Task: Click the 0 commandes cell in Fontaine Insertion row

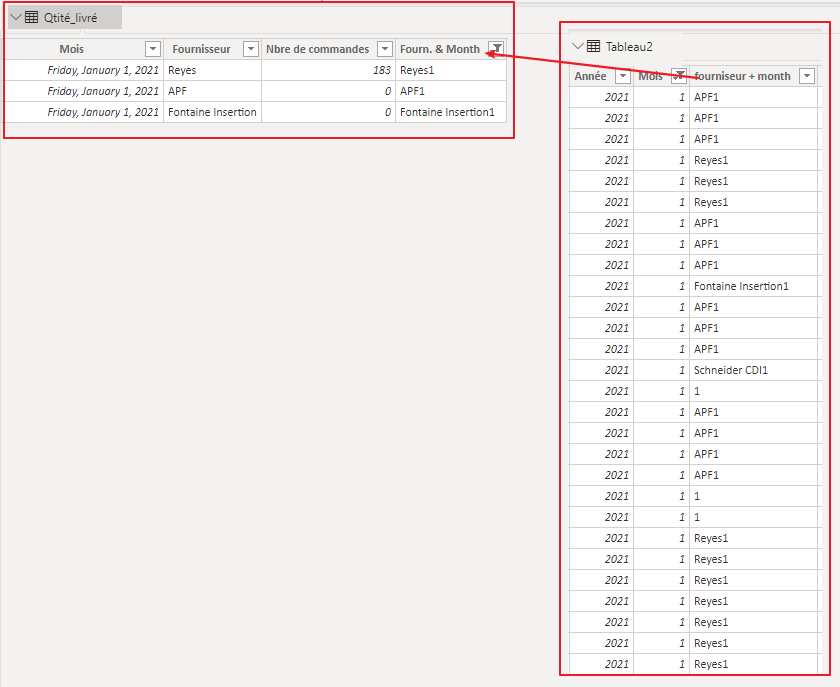Action: pyautogui.click(x=328, y=112)
